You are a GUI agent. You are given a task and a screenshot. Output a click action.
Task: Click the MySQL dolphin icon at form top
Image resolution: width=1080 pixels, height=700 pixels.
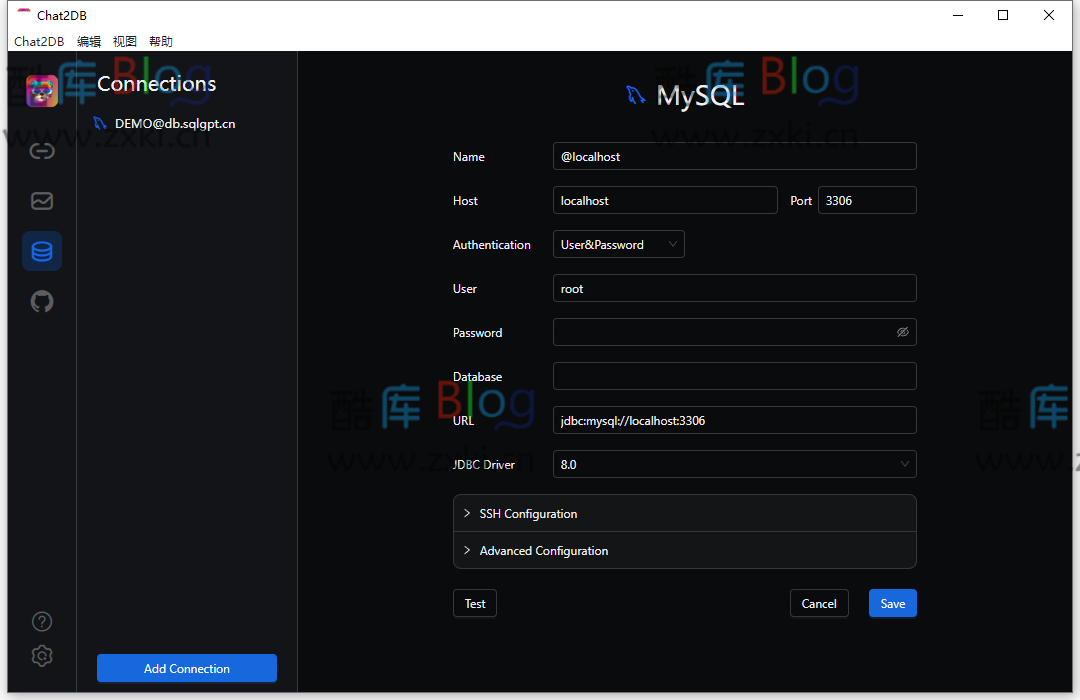click(x=634, y=94)
